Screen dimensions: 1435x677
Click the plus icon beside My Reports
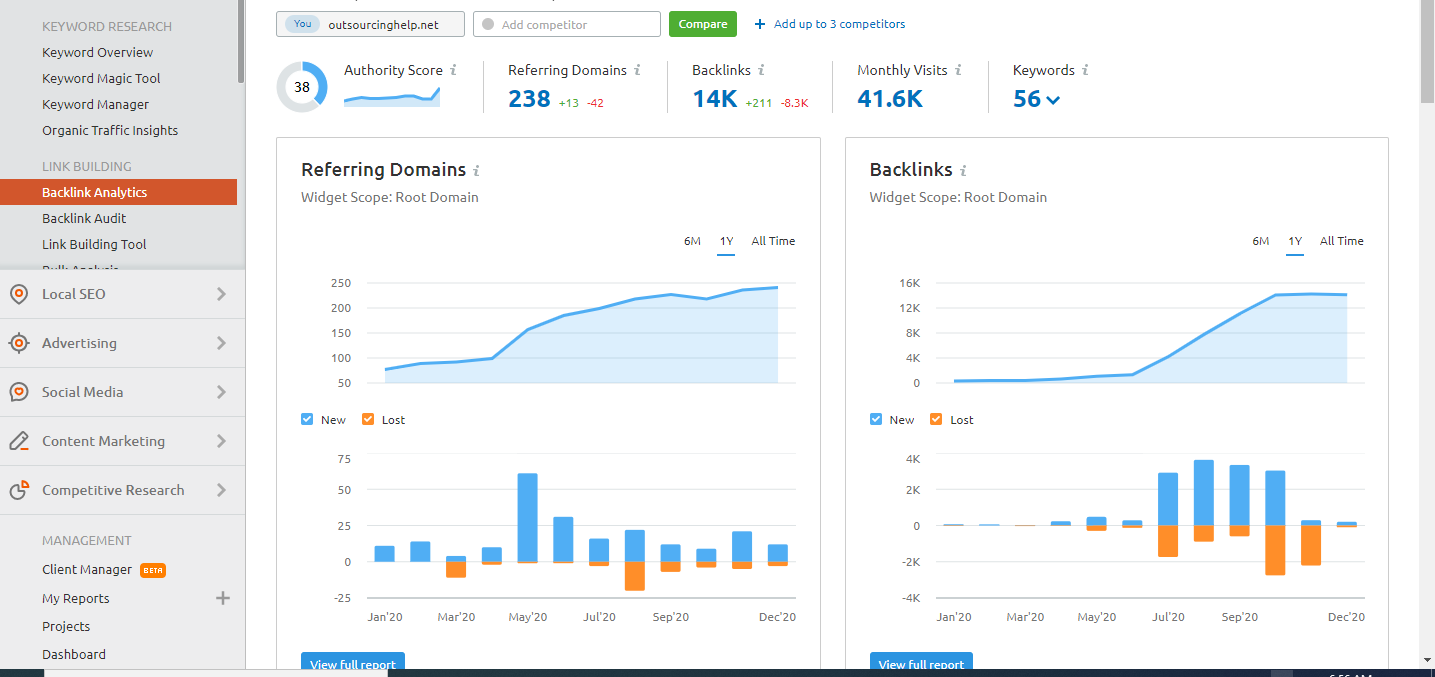coord(222,598)
